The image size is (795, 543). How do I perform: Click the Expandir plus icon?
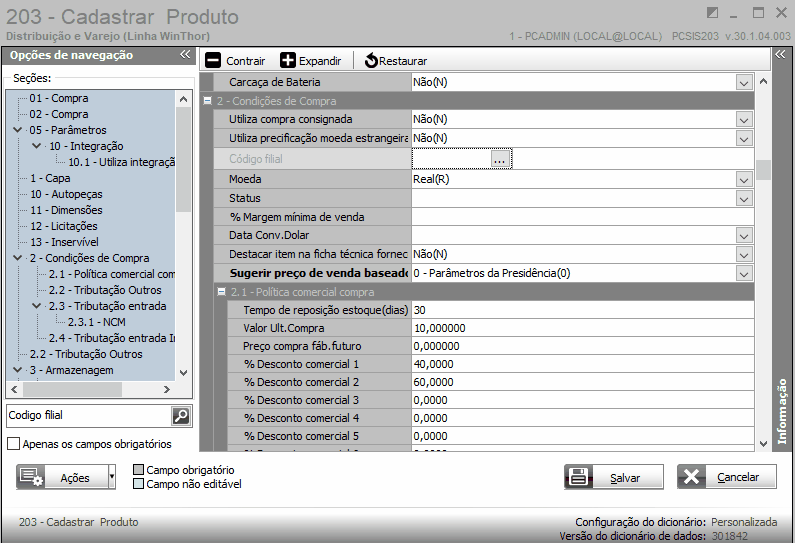pyautogui.click(x=287, y=60)
